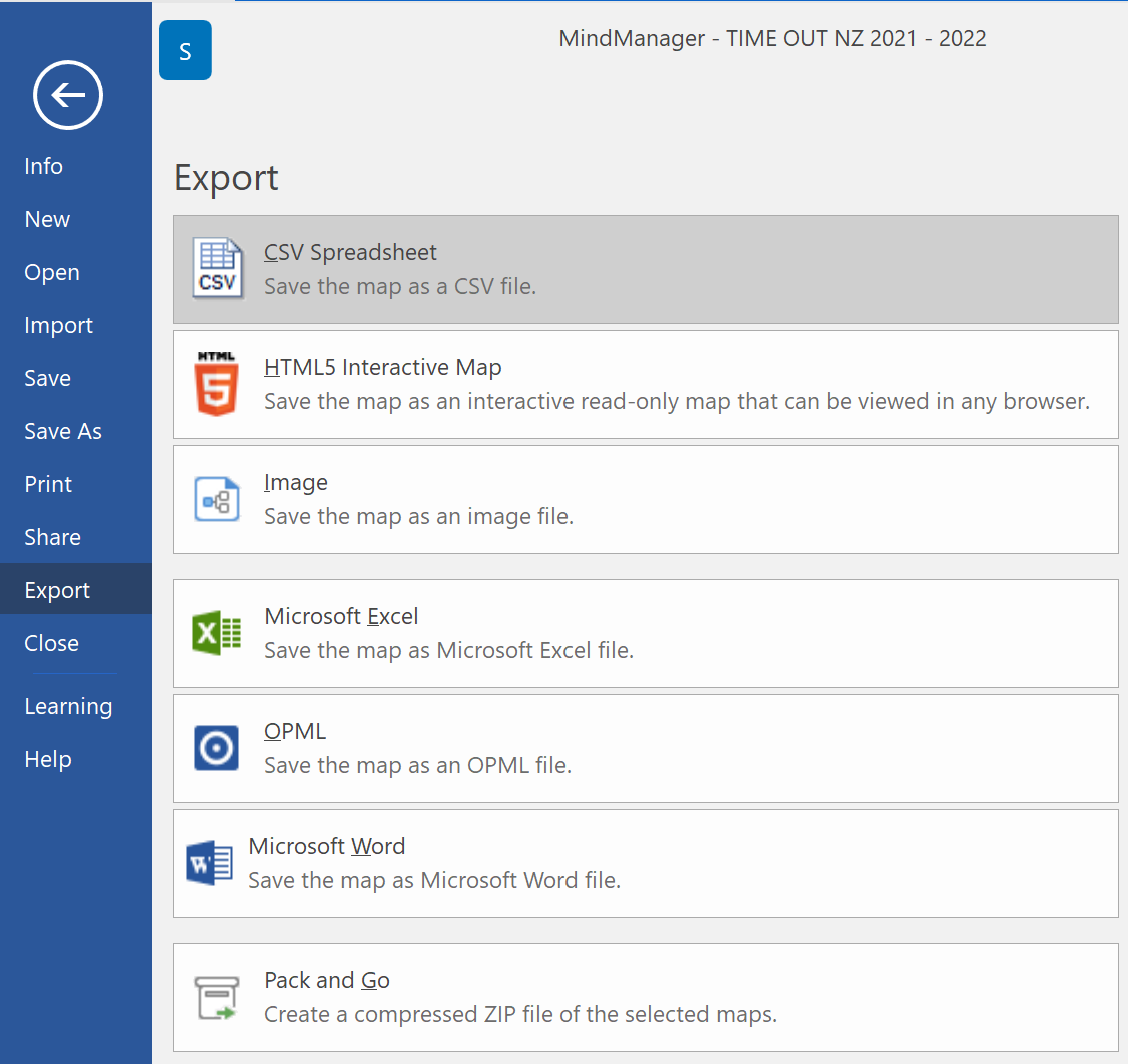Select the Pack and Go option
Screen dimensions: 1128x1064
click(x=645, y=997)
